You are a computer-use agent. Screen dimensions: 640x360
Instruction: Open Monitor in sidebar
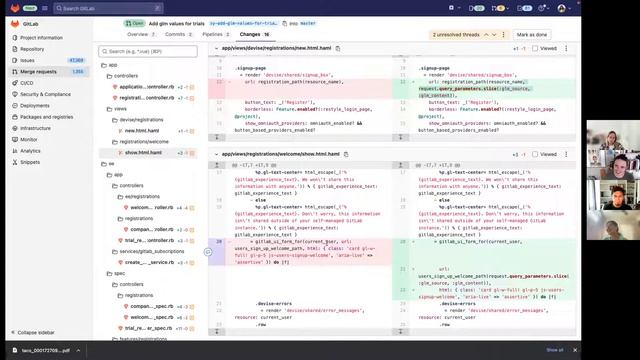pyautogui.click(x=29, y=140)
